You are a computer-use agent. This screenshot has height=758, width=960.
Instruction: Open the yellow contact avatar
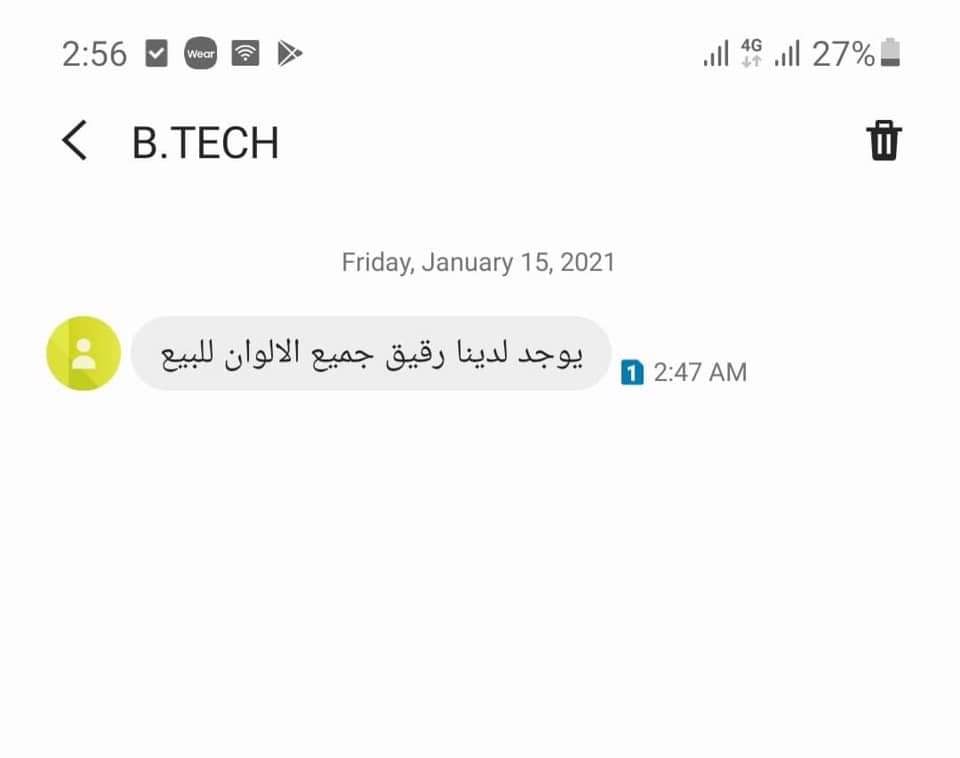(x=84, y=353)
